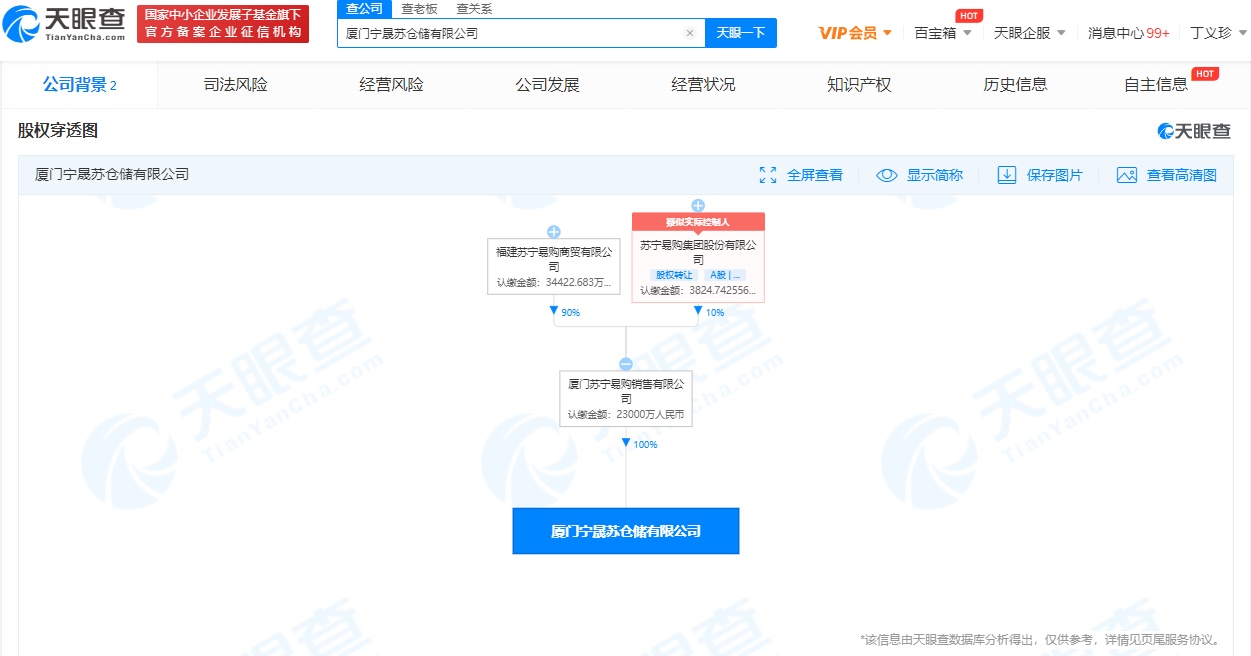This screenshot has width=1251, height=656.
Task: Click the 保存图片 download icon
Action: 1007,175
